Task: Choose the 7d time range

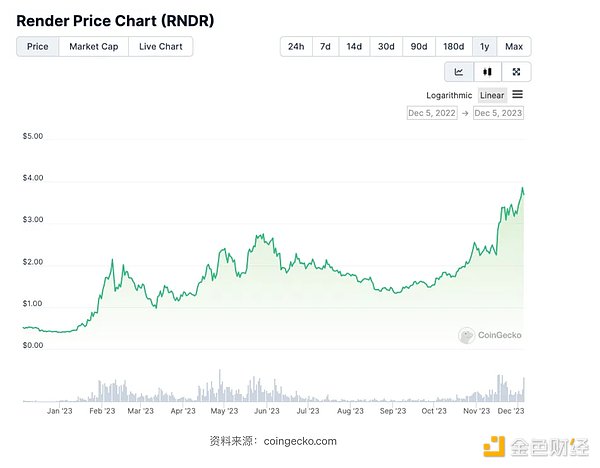Action: (x=325, y=46)
